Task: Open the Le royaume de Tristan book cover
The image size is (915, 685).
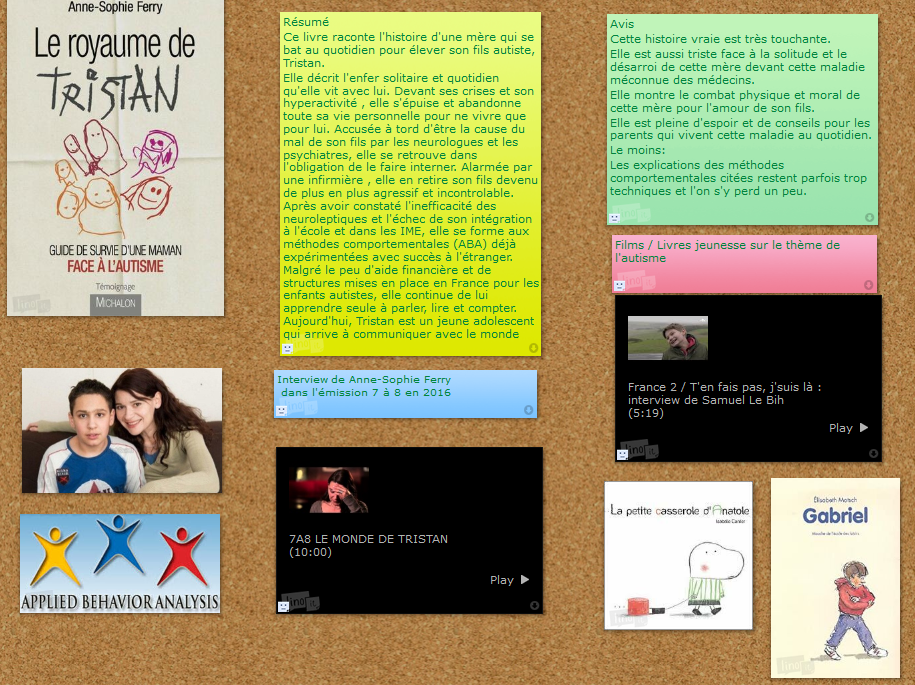Action: [x=116, y=158]
